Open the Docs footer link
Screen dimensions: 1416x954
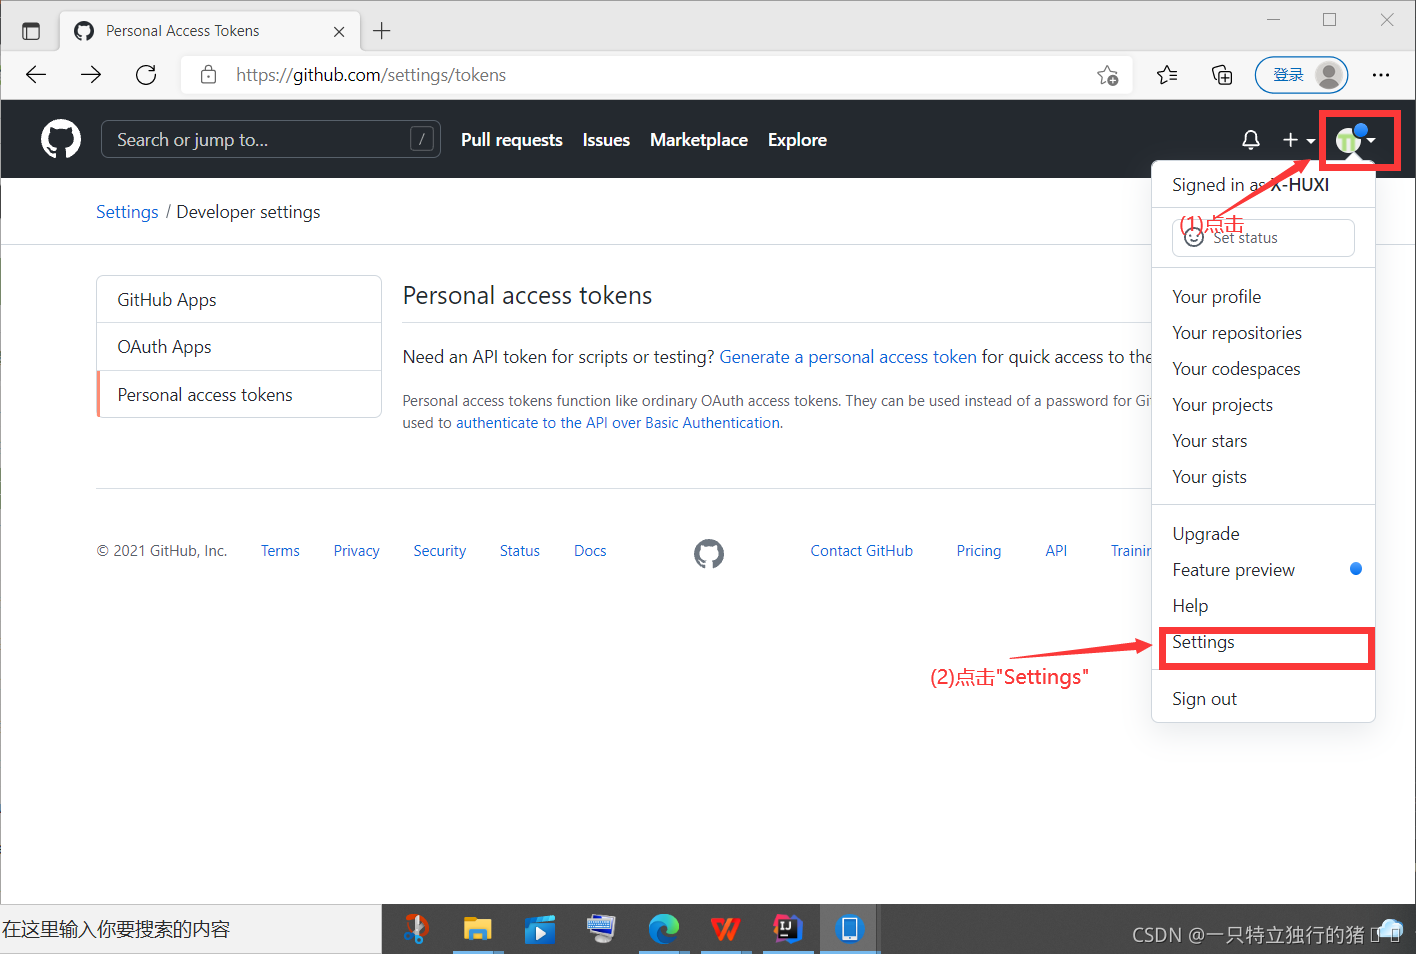(590, 551)
